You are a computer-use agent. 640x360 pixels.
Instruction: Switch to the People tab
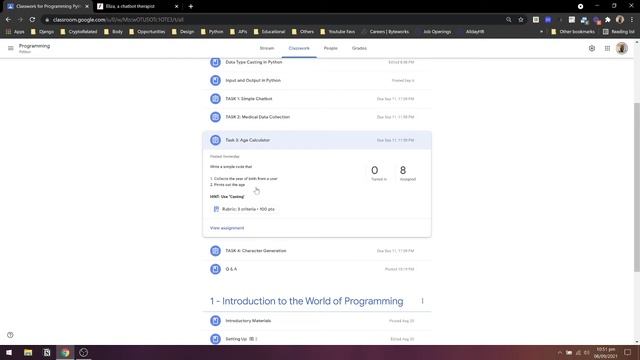click(331, 48)
